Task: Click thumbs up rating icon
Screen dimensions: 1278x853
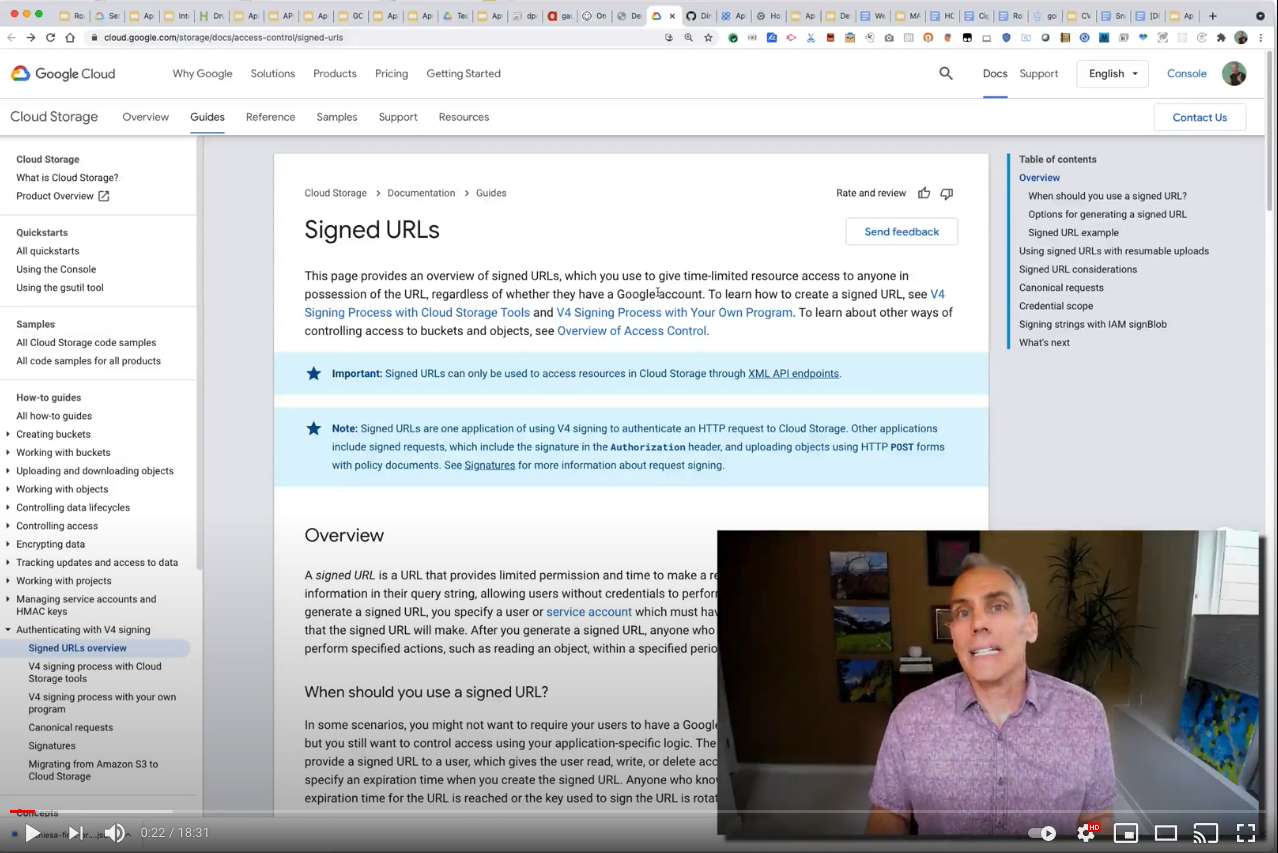Action: click(x=924, y=193)
